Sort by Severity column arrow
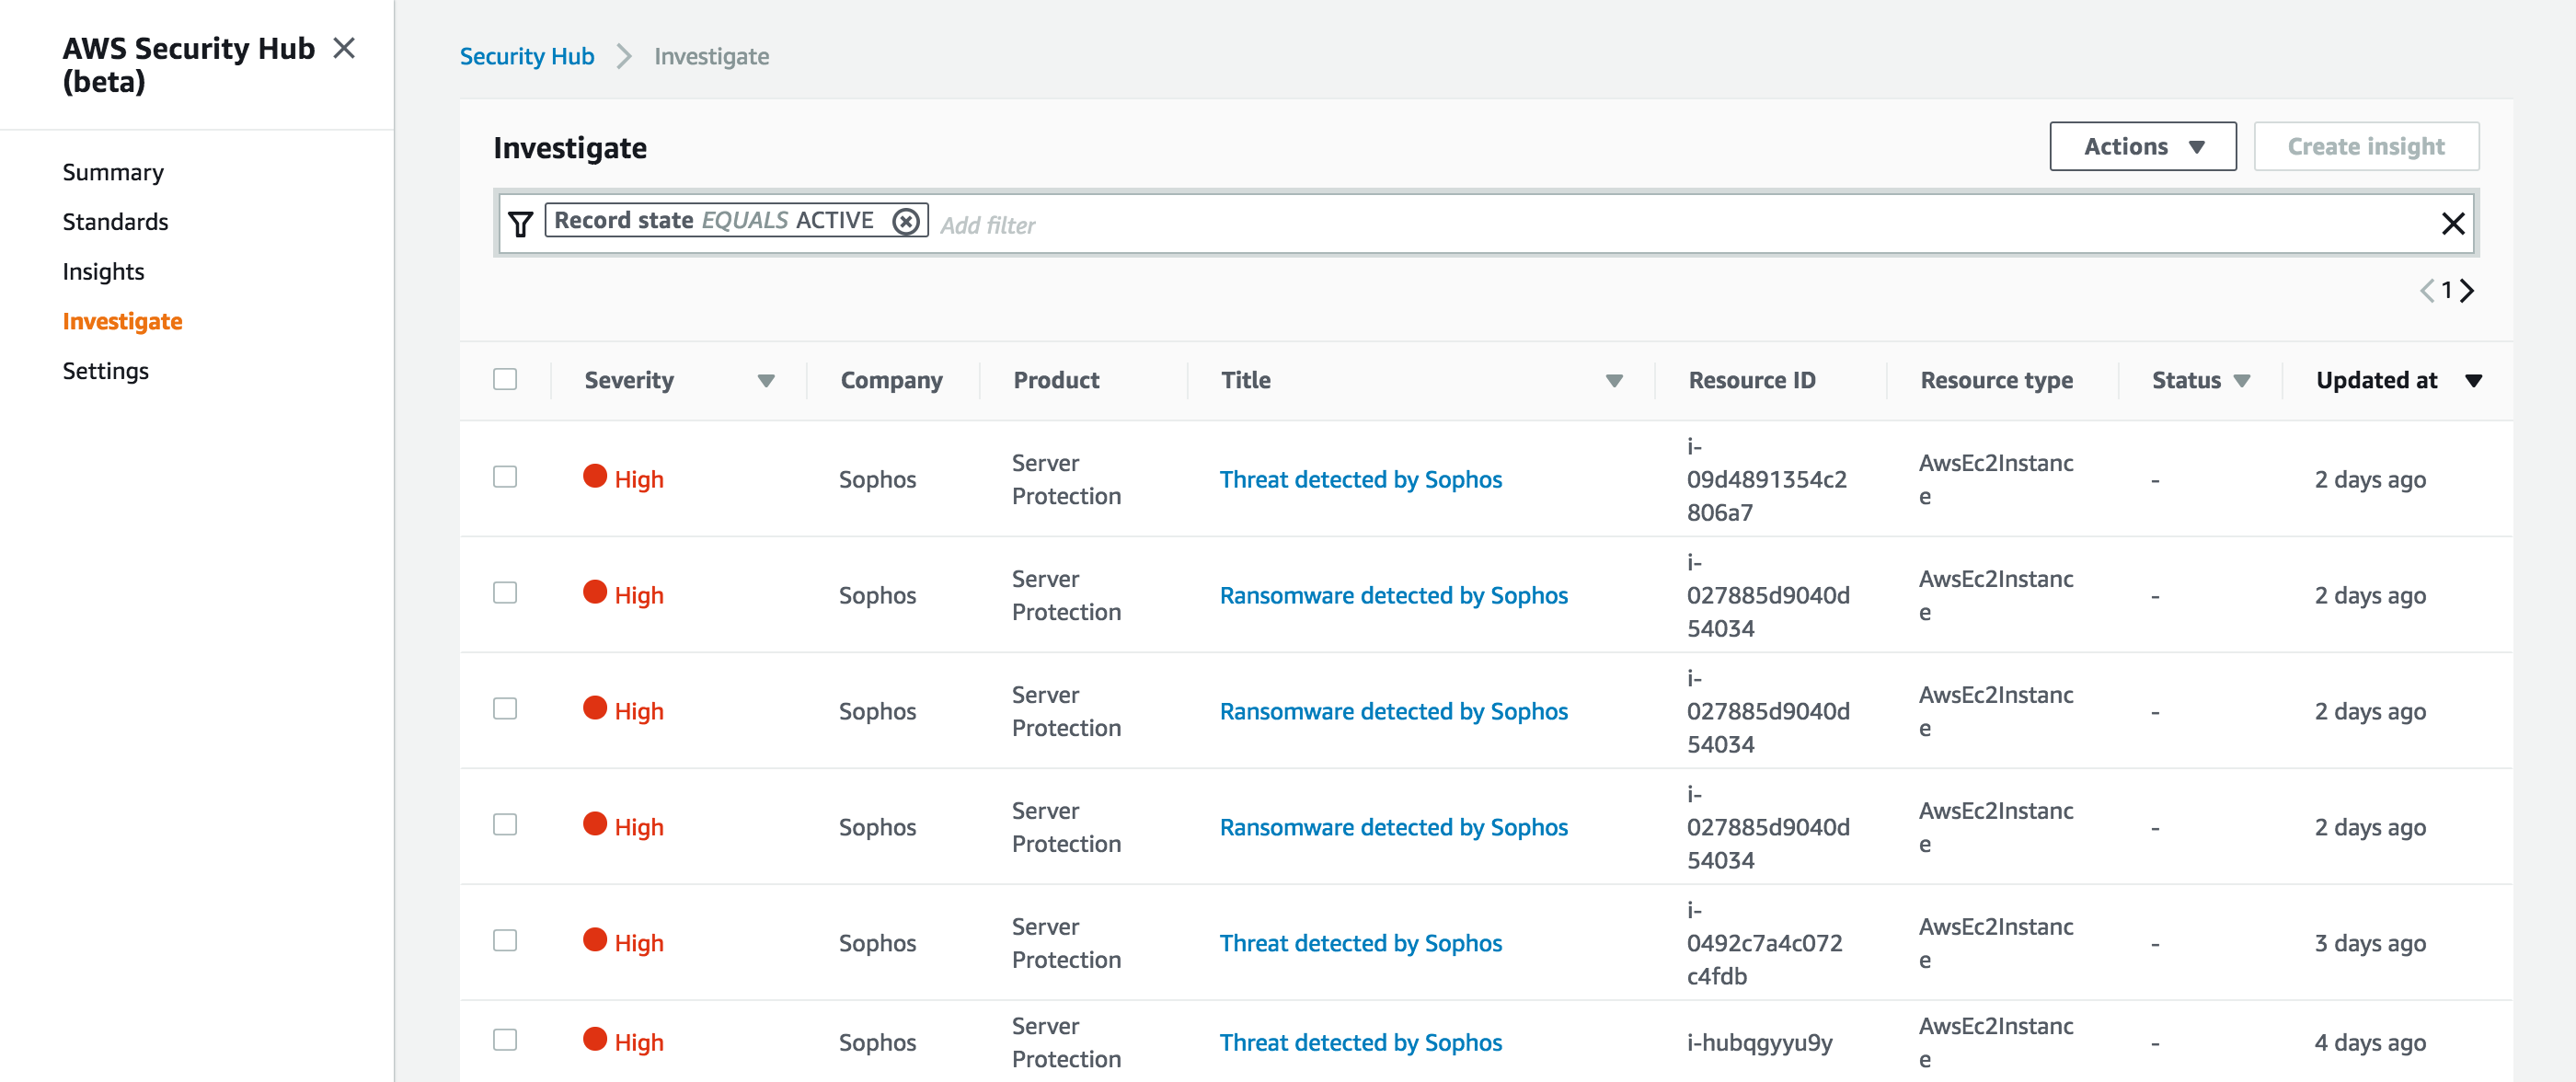The image size is (2576, 1082). point(766,381)
